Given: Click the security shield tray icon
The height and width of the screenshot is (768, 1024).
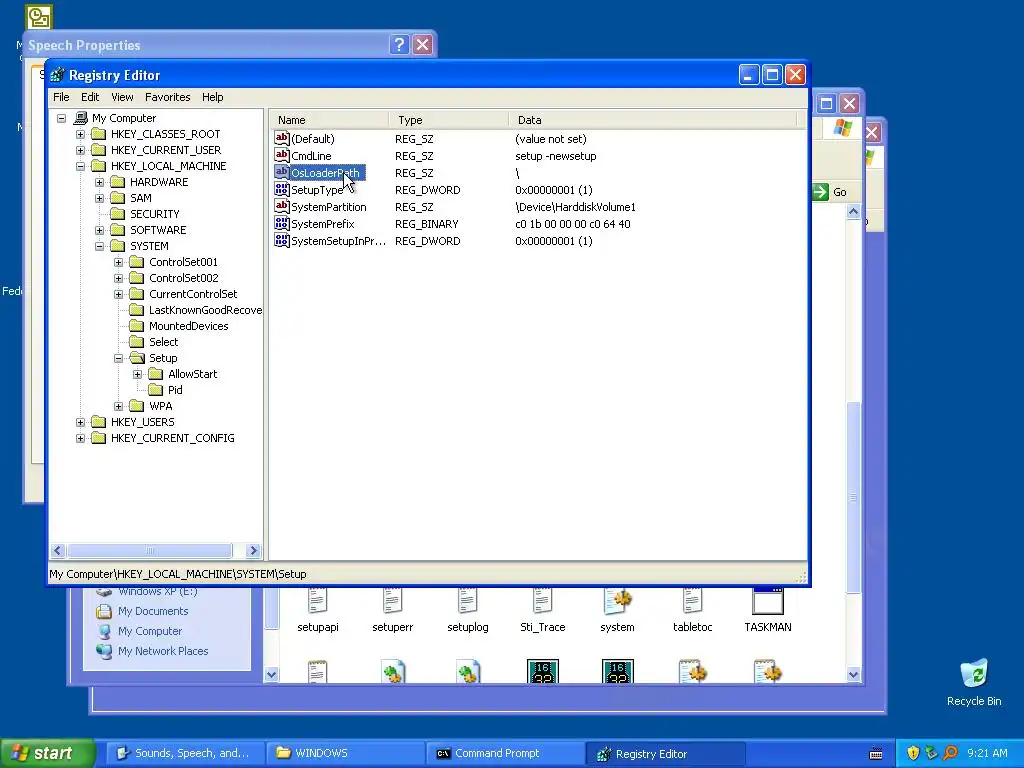Looking at the screenshot, I should (913, 753).
